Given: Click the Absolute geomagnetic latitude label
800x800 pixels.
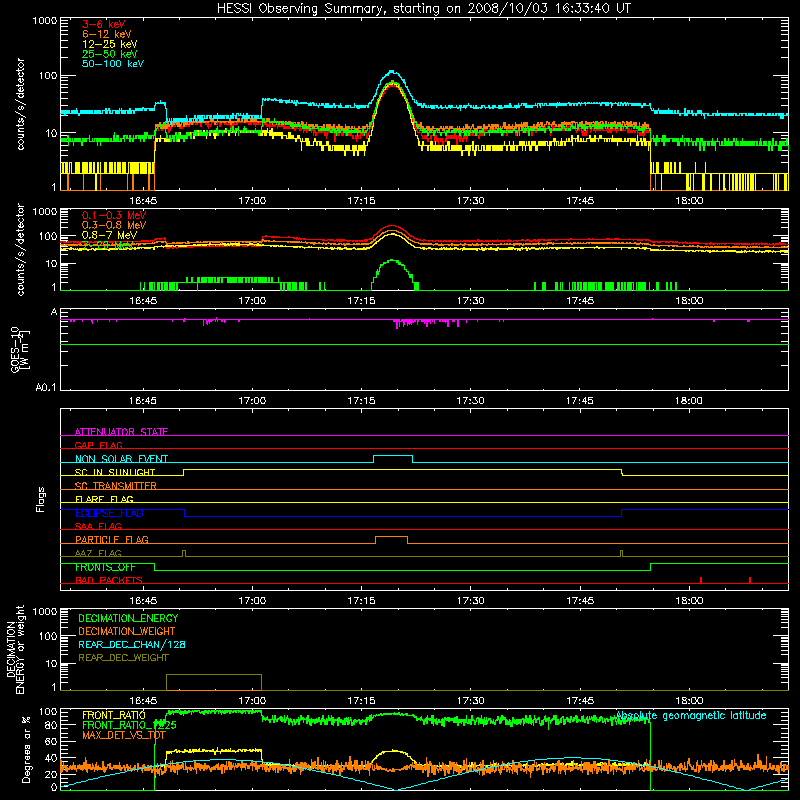Looking at the screenshot, I should click(x=691, y=715).
